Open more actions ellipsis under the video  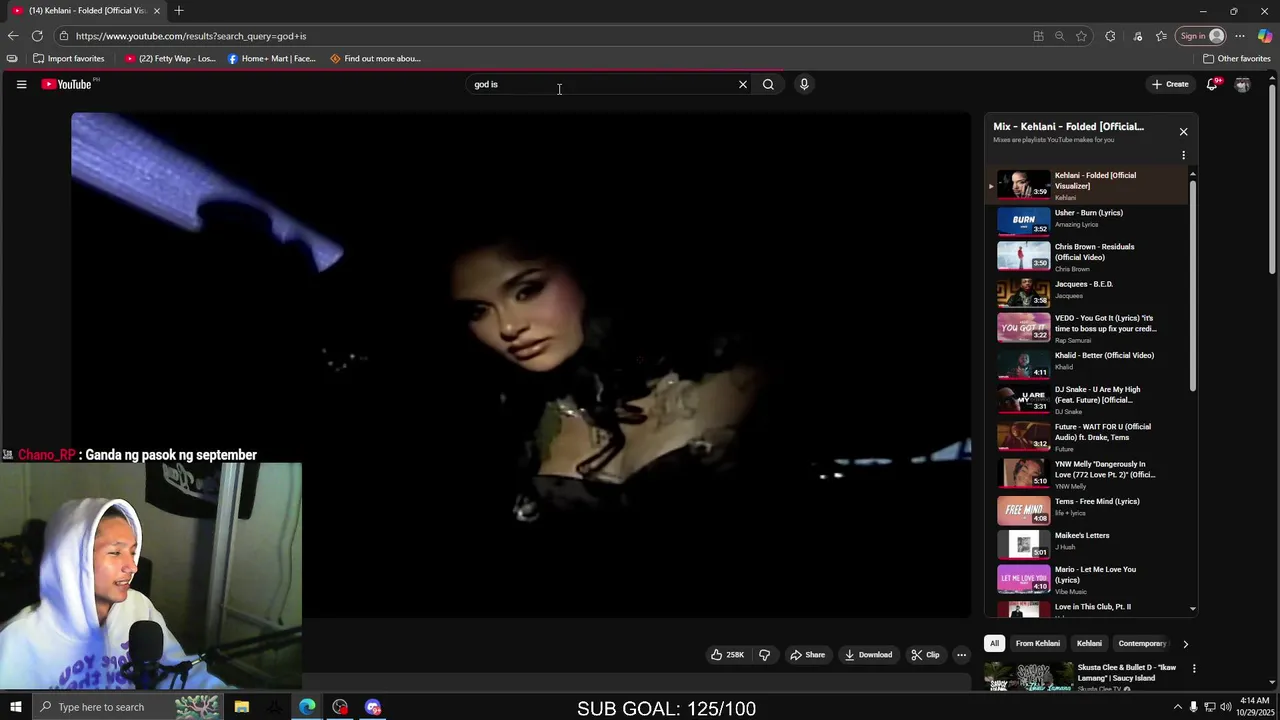coord(961,655)
